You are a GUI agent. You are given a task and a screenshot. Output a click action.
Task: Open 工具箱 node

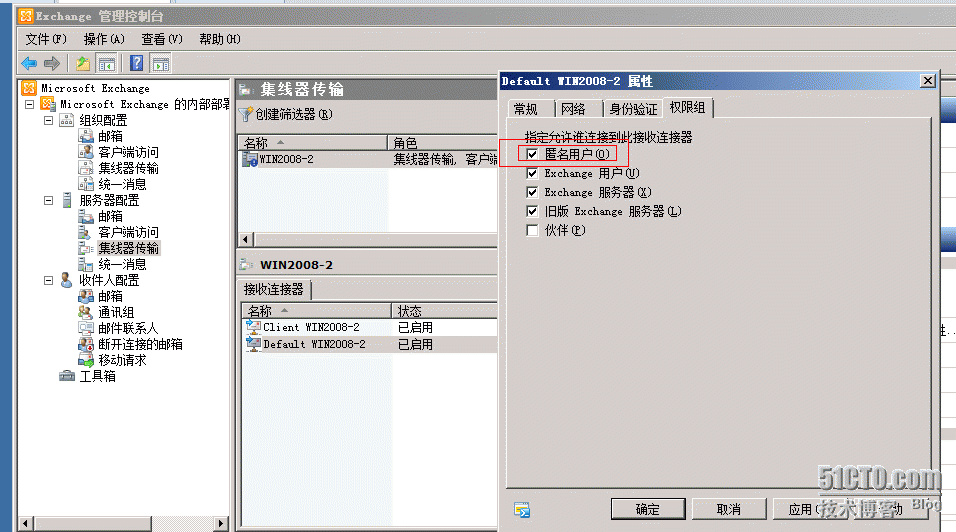tap(98, 376)
